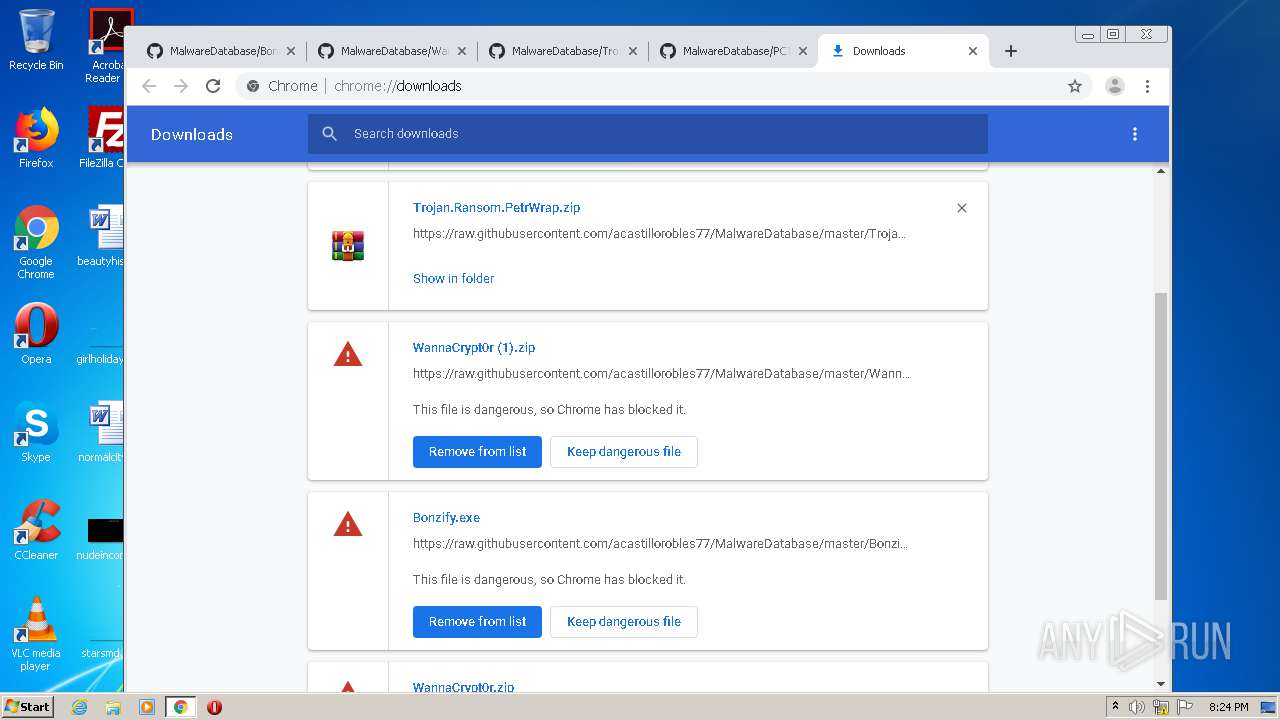This screenshot has height=720, width=1280.
Task: Open Windows Explorer from the taskbar
Action: [113, 707]
